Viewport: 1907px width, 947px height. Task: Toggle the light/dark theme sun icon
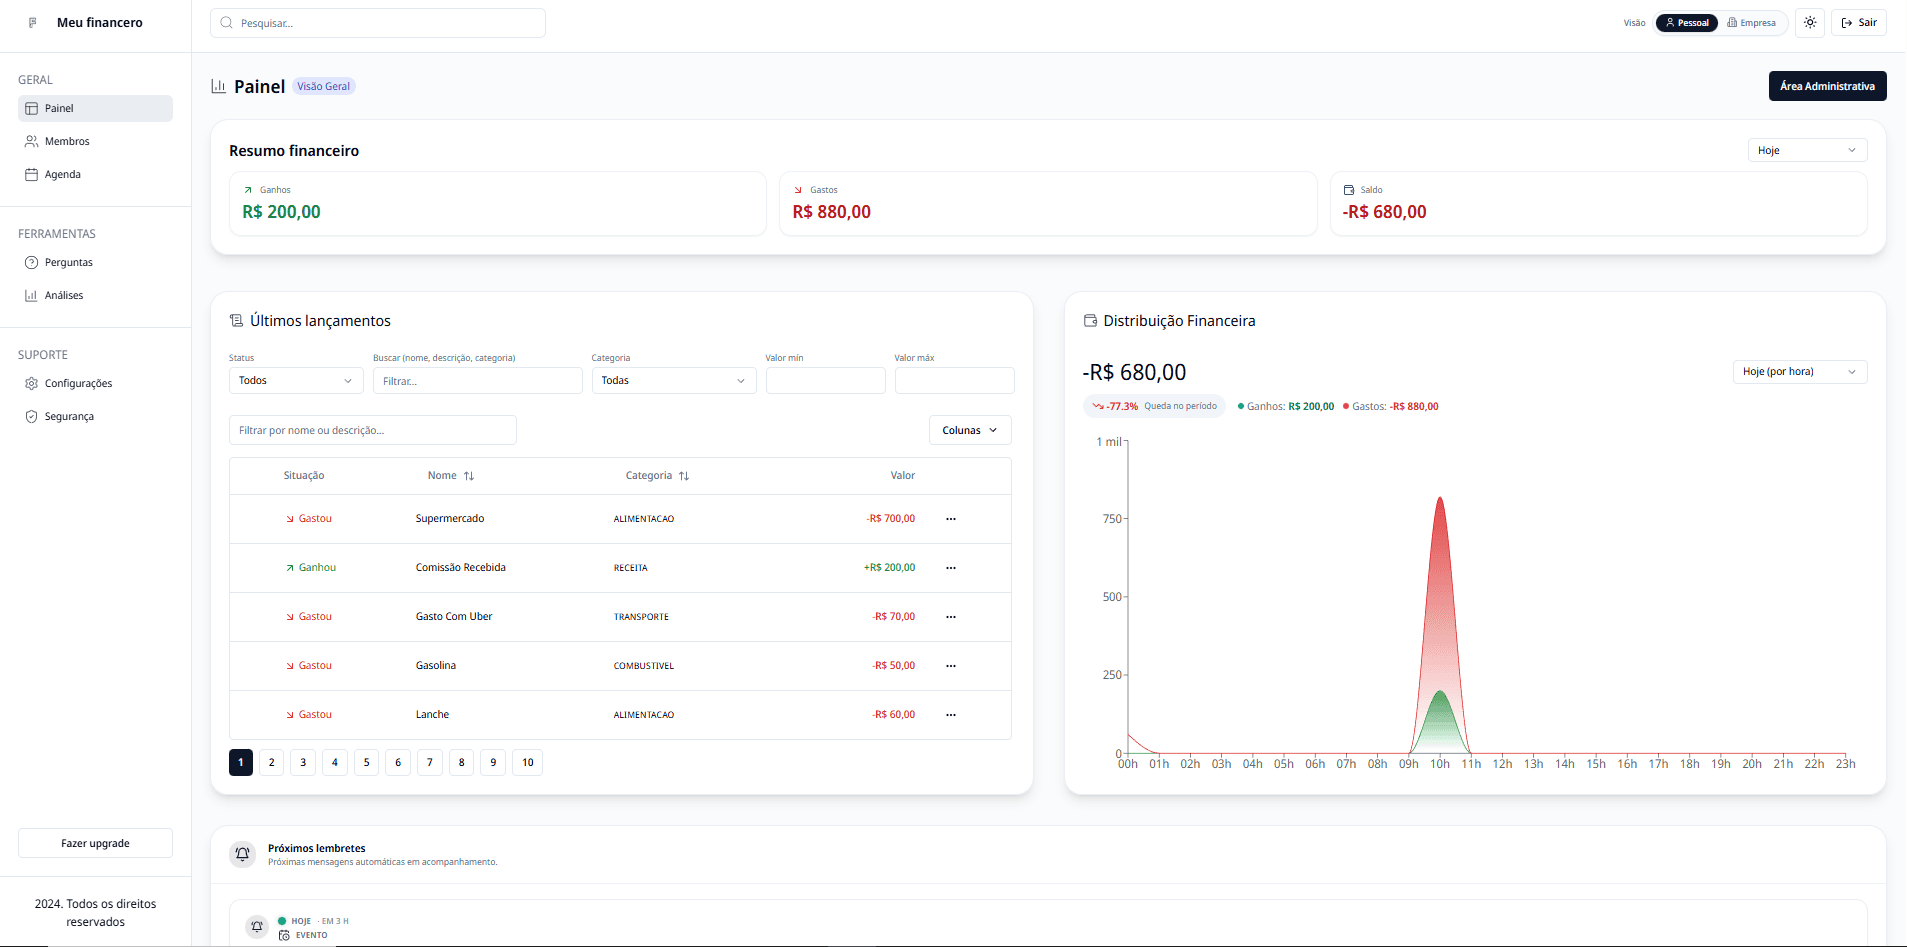pos(1810,22)
